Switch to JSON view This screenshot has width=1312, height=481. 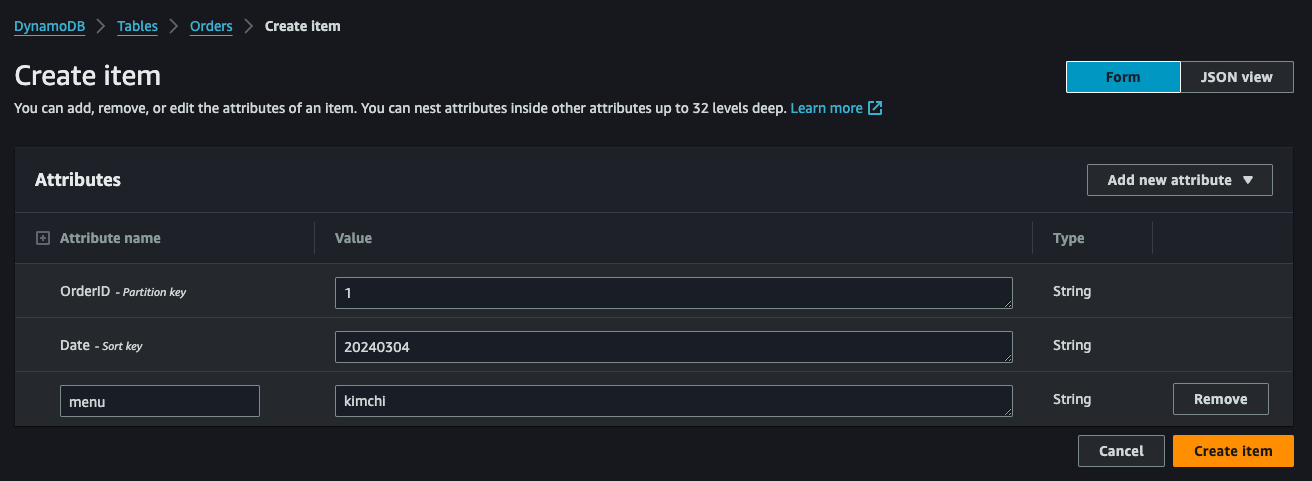(1237, 77)
